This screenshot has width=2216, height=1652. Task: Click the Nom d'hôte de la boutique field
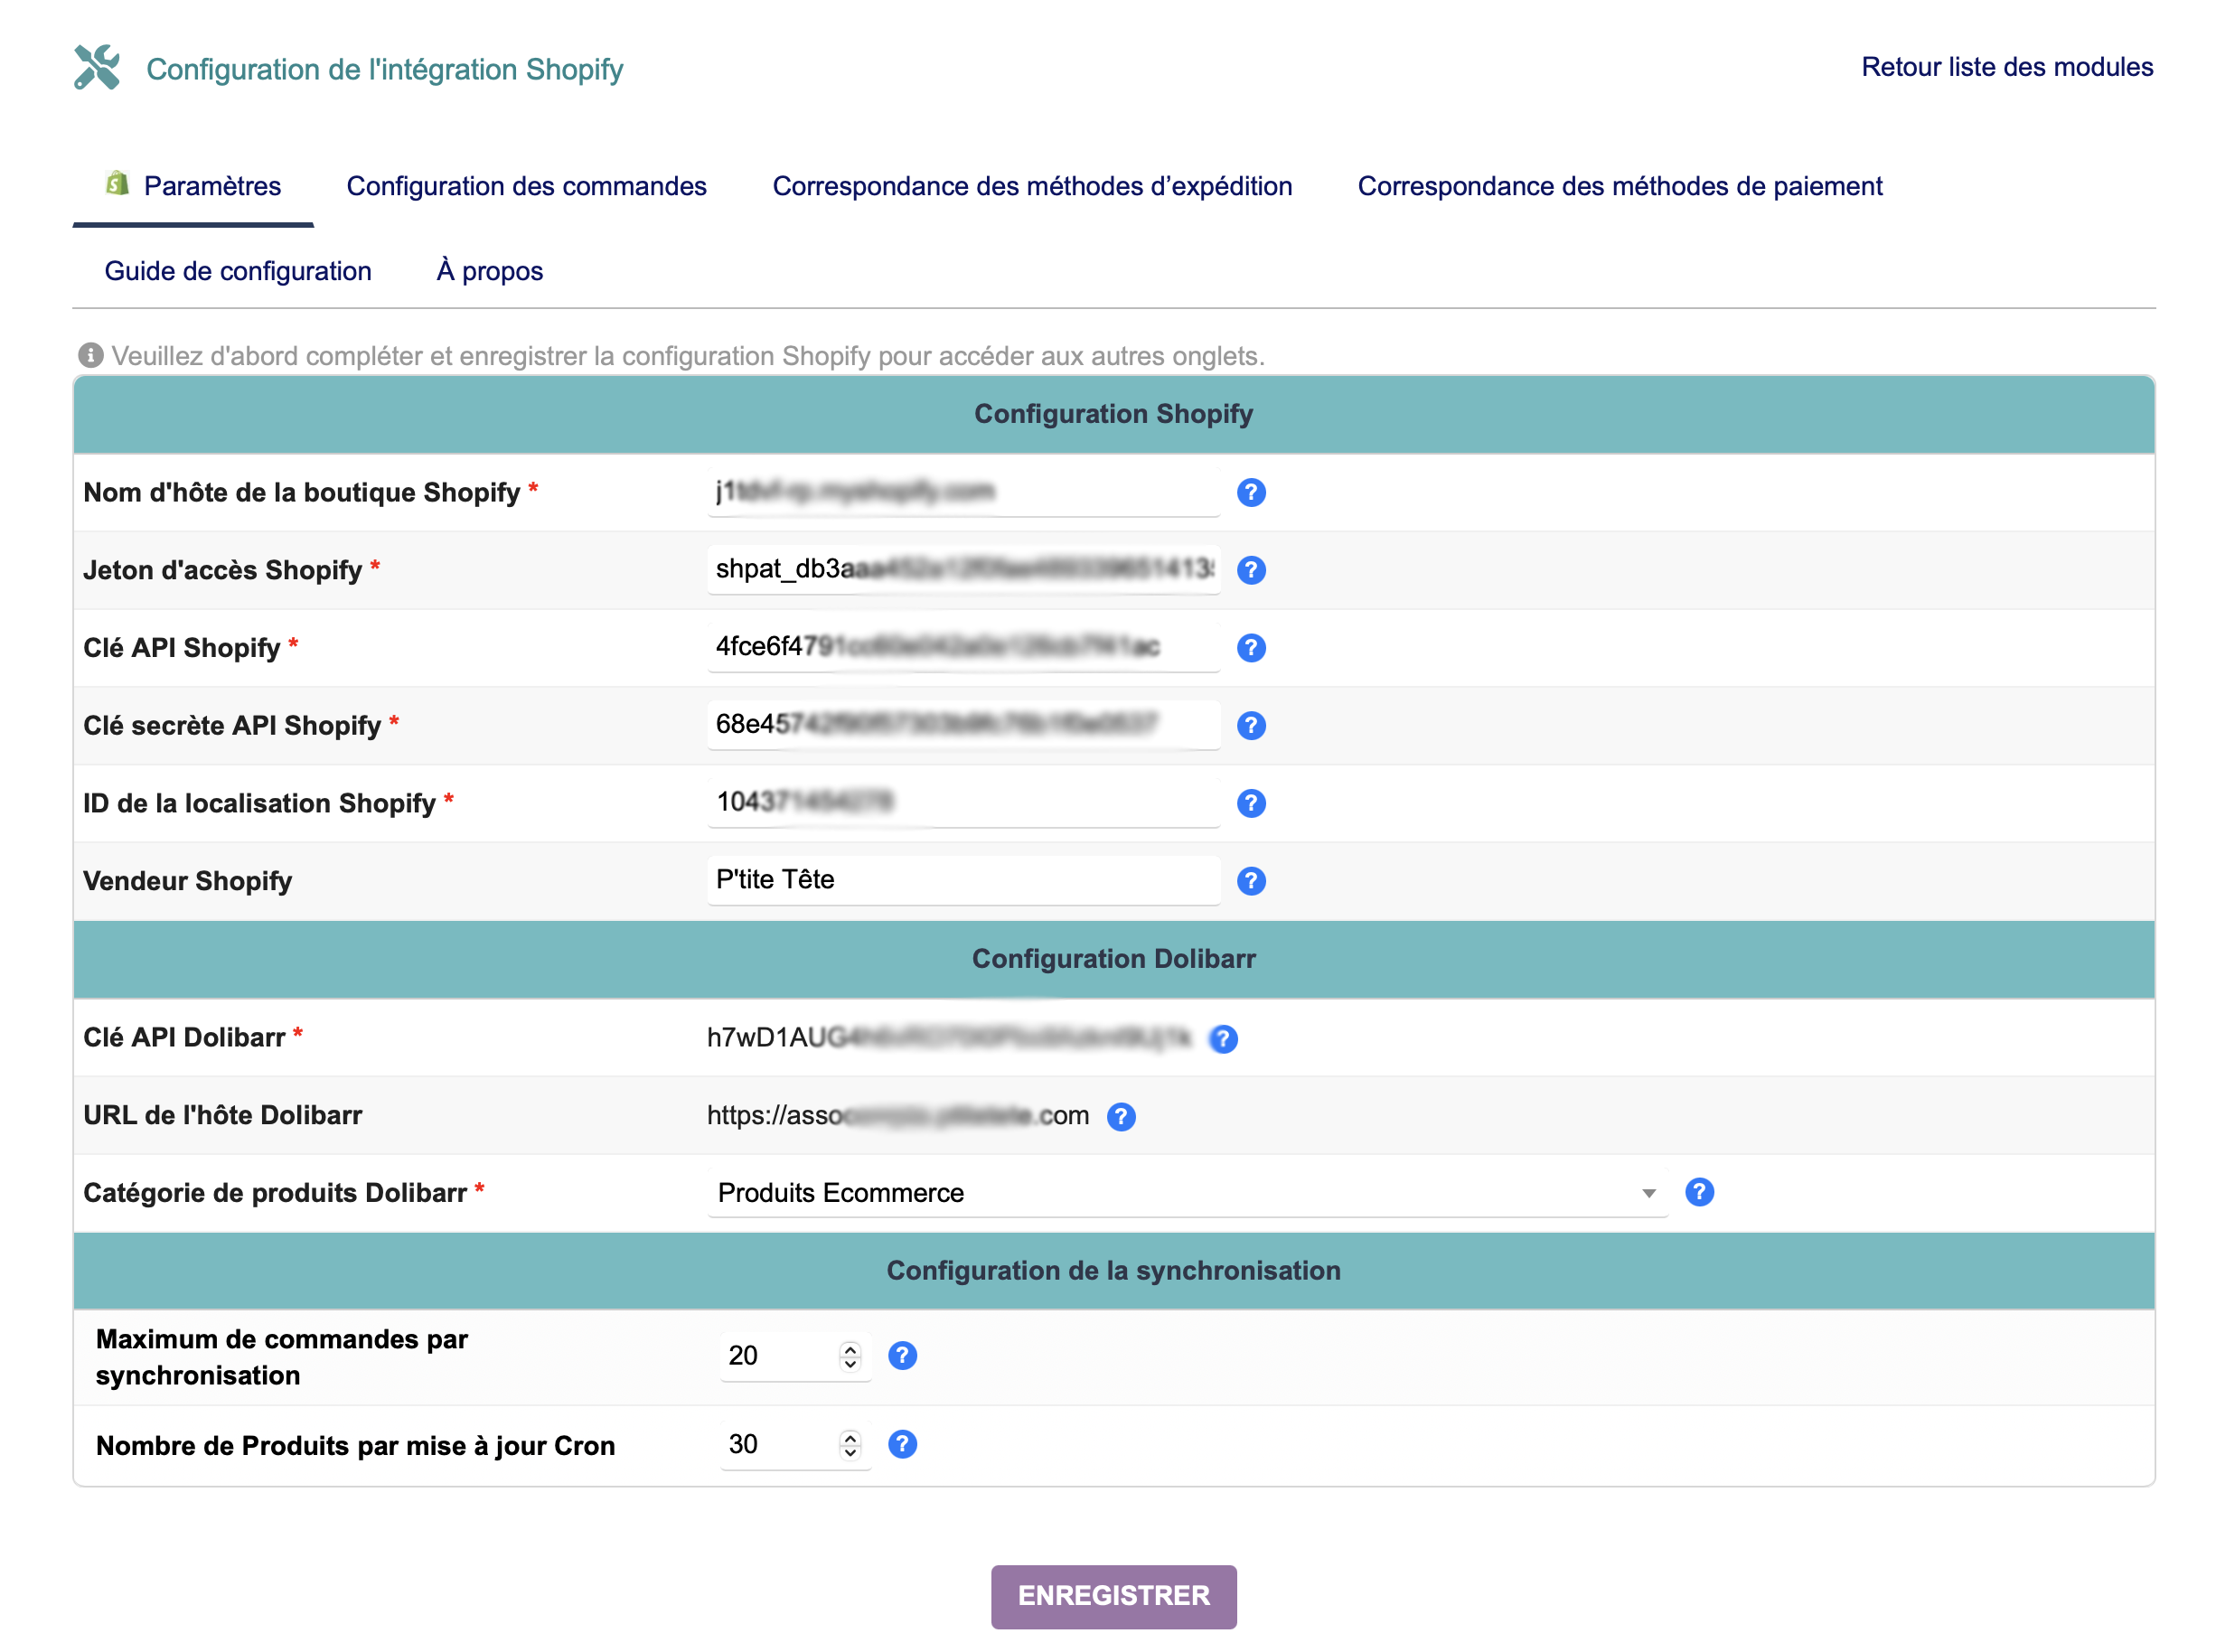click(963, 491)
